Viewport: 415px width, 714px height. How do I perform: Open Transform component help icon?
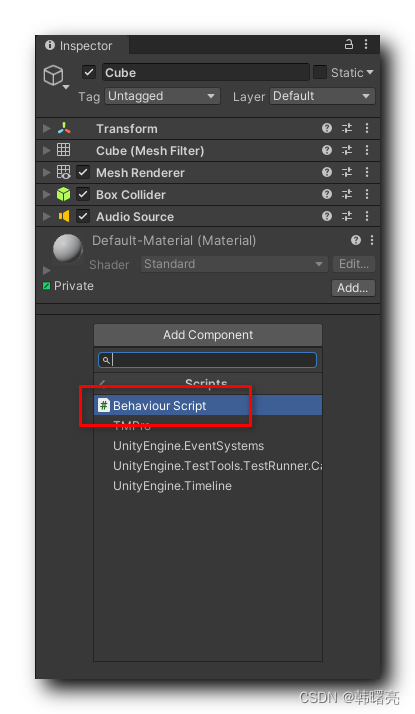[x=327, y=128]
